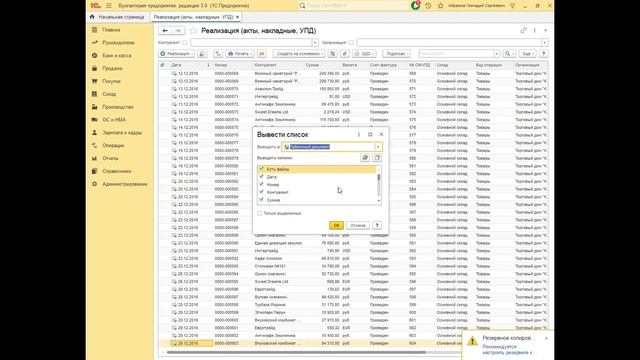Open the Руководителю section

click(x=118, y=42)
